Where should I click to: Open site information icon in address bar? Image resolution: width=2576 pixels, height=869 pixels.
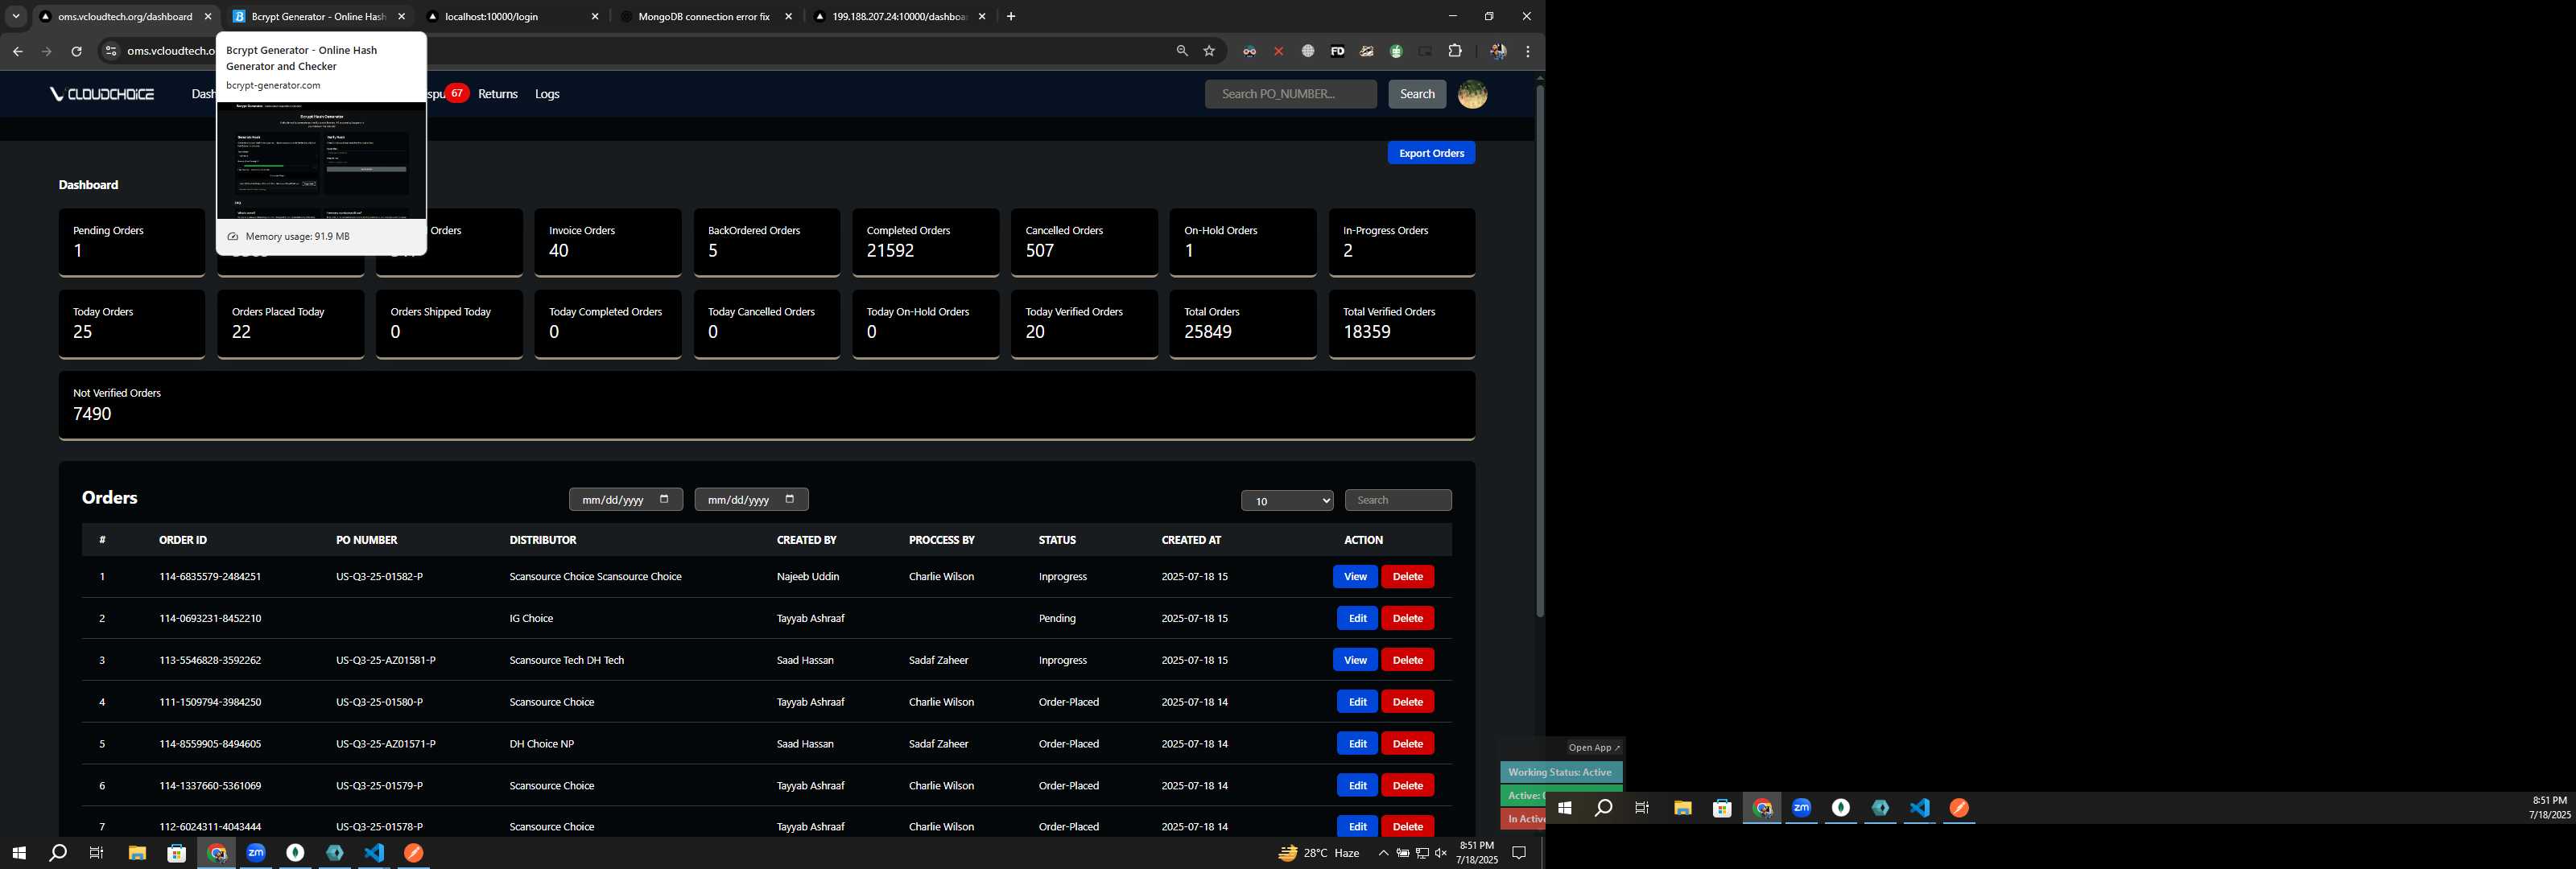click(x=111, y=51)
